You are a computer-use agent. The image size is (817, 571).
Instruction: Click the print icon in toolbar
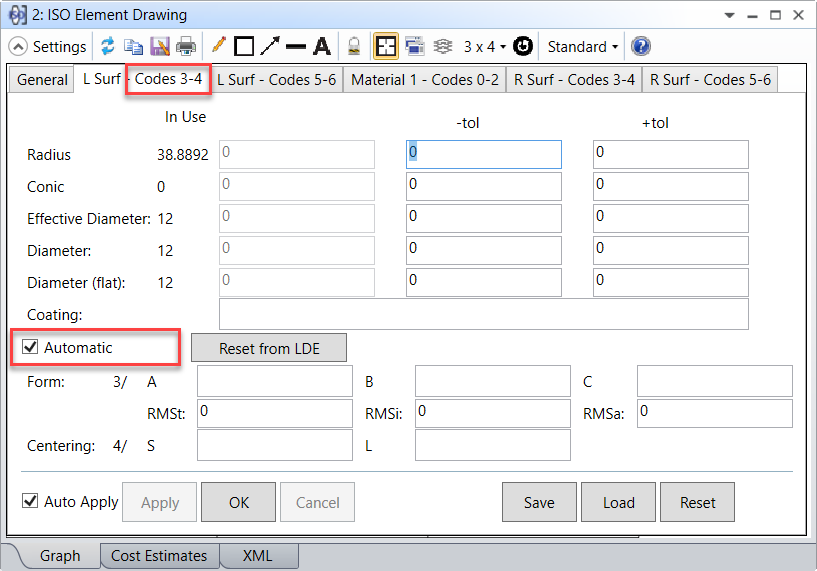click(185, 47)
